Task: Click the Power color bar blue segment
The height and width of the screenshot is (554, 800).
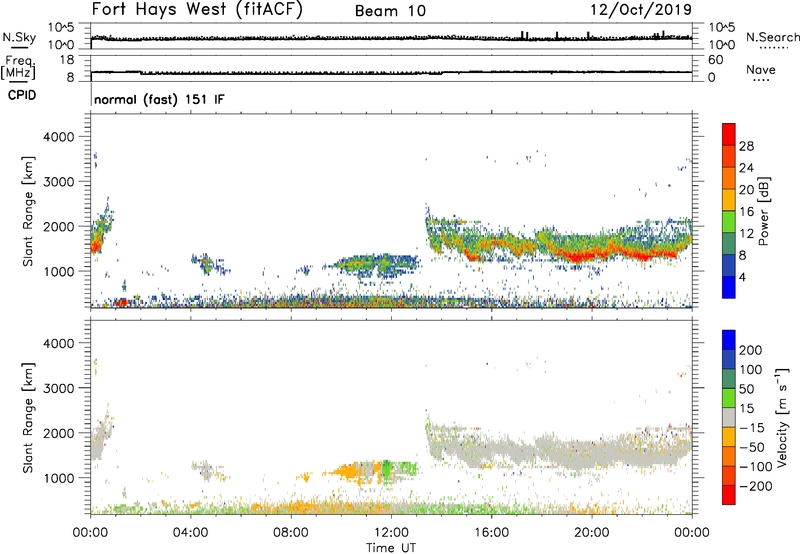Action: [729, 287]
